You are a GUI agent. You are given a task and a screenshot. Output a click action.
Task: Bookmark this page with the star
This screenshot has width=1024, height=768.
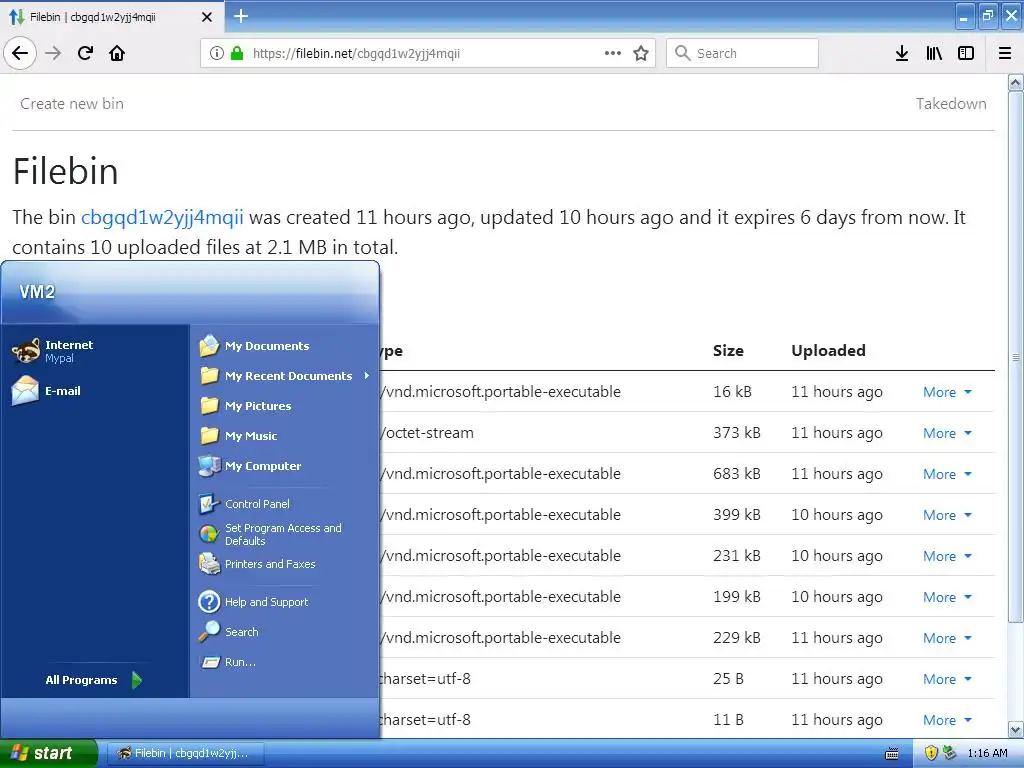tap(641, 53)
